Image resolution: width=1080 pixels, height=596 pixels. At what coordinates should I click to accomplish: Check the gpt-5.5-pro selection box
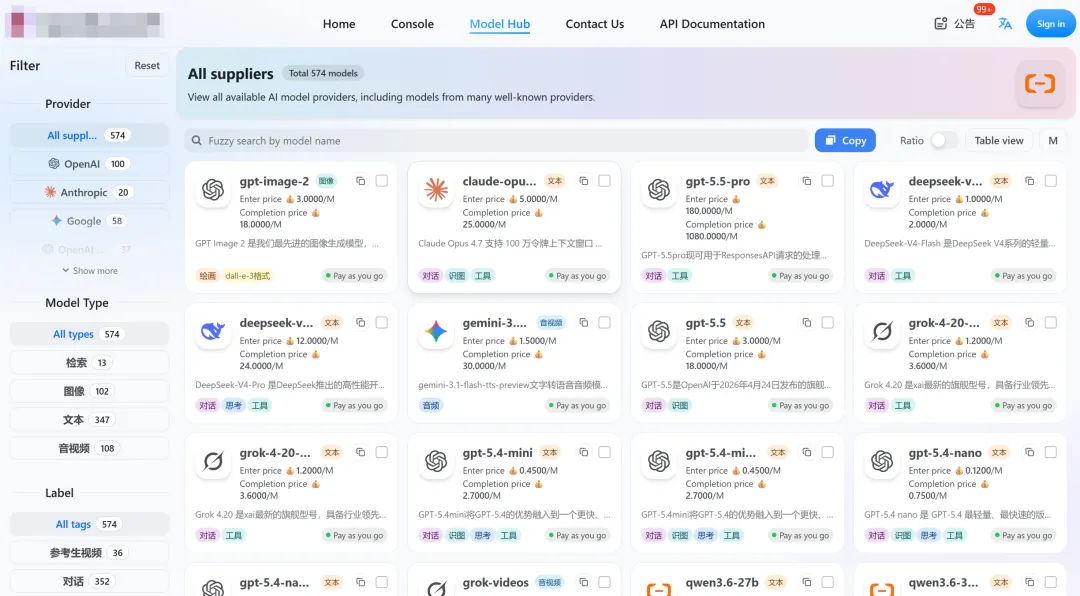point(828,181)
